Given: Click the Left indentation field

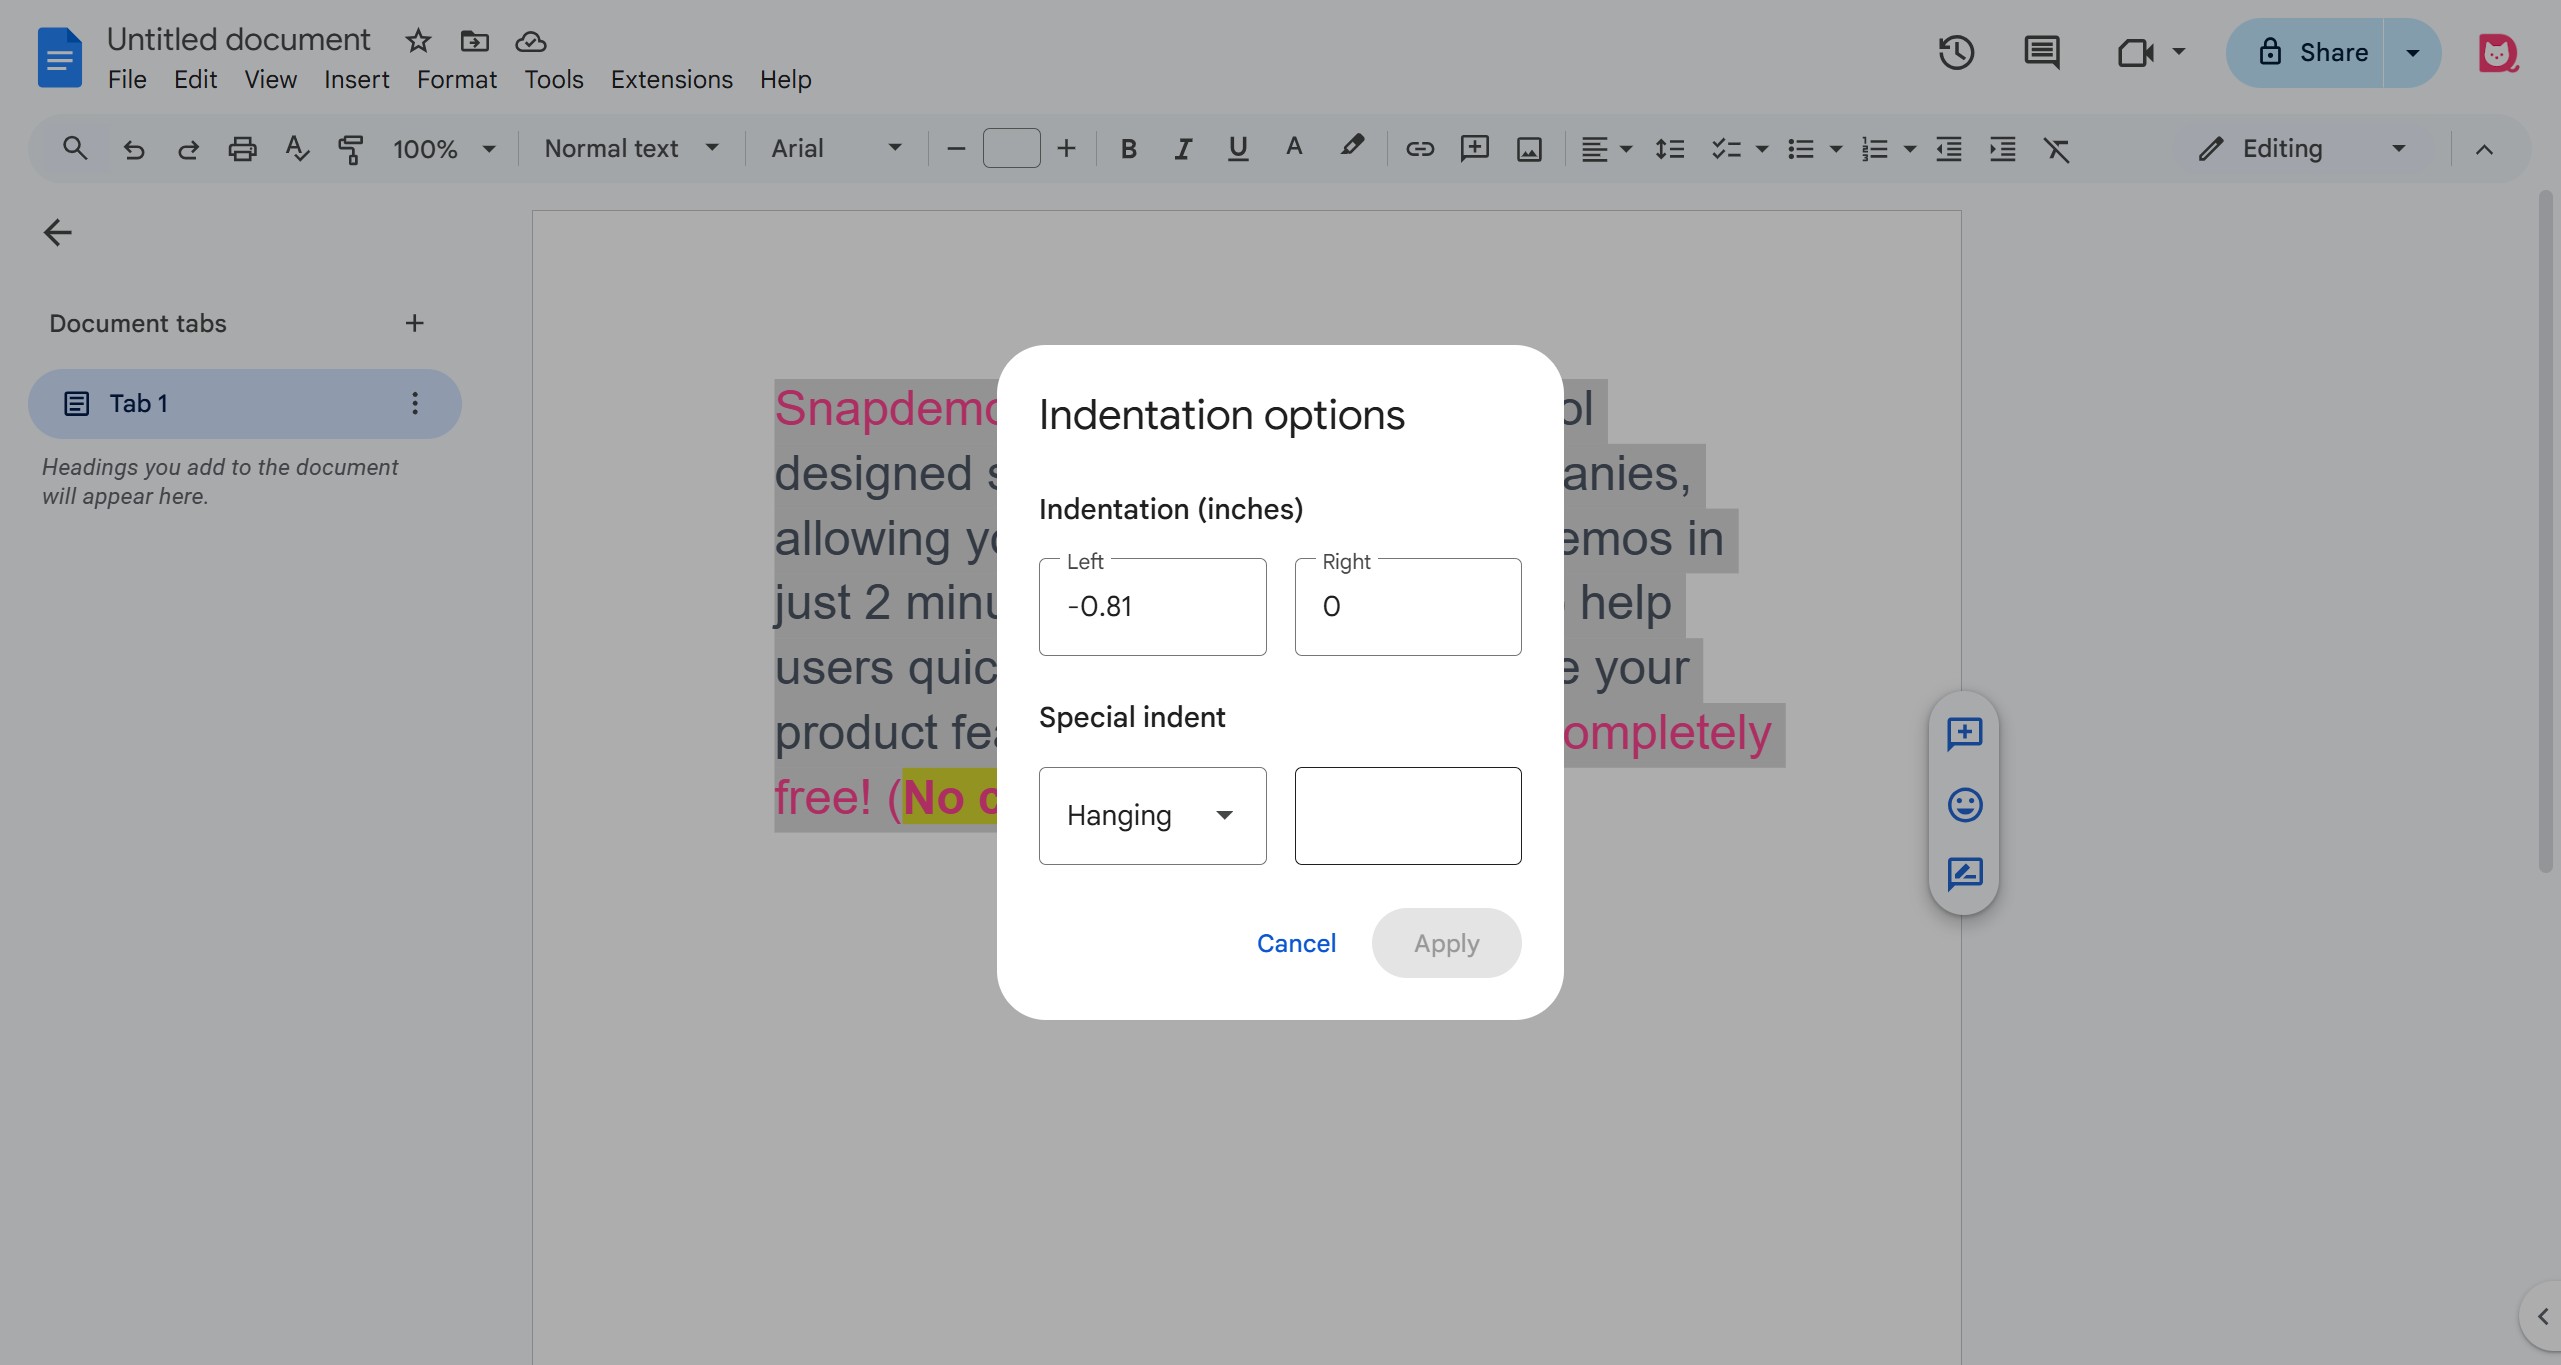Looking at the screenshot, I should [1152, 606].
